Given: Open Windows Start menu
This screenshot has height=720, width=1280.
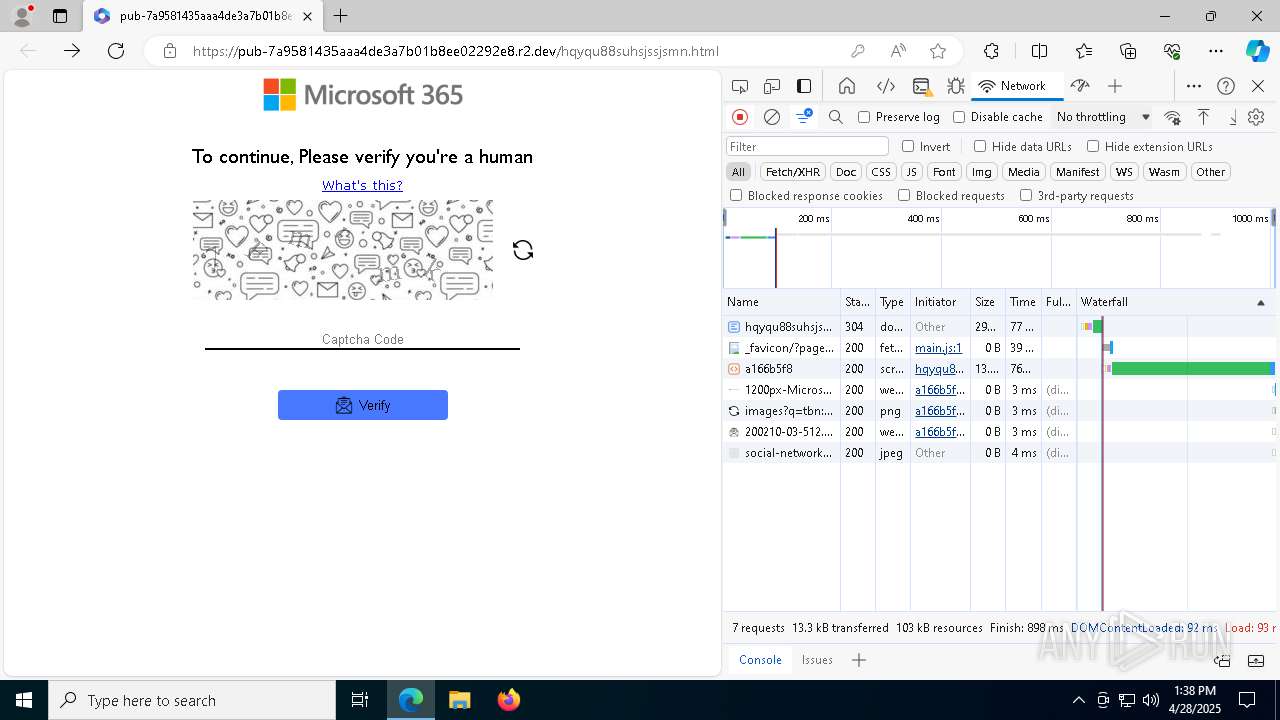Looking at the screenshot, I should [x=24, y=700].
